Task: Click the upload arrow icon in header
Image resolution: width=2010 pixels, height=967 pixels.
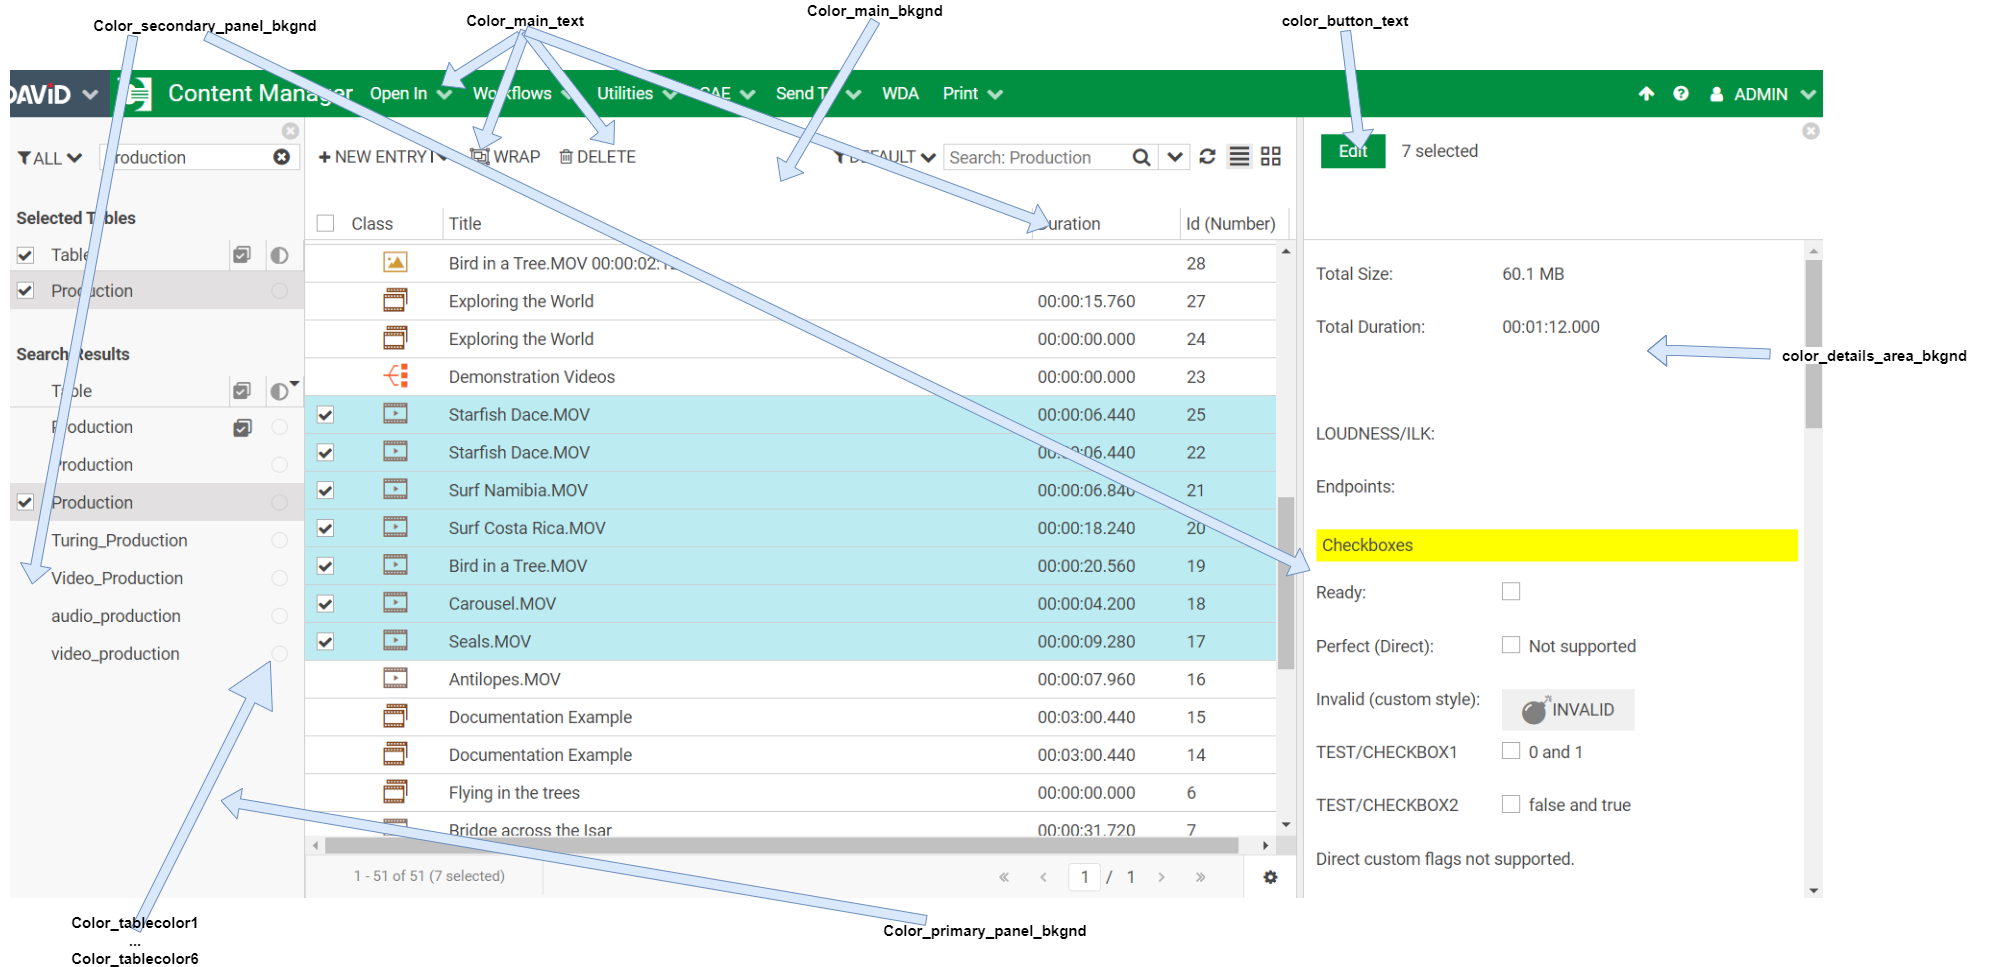Action: pyautogui.click(x=1646, y=94)
